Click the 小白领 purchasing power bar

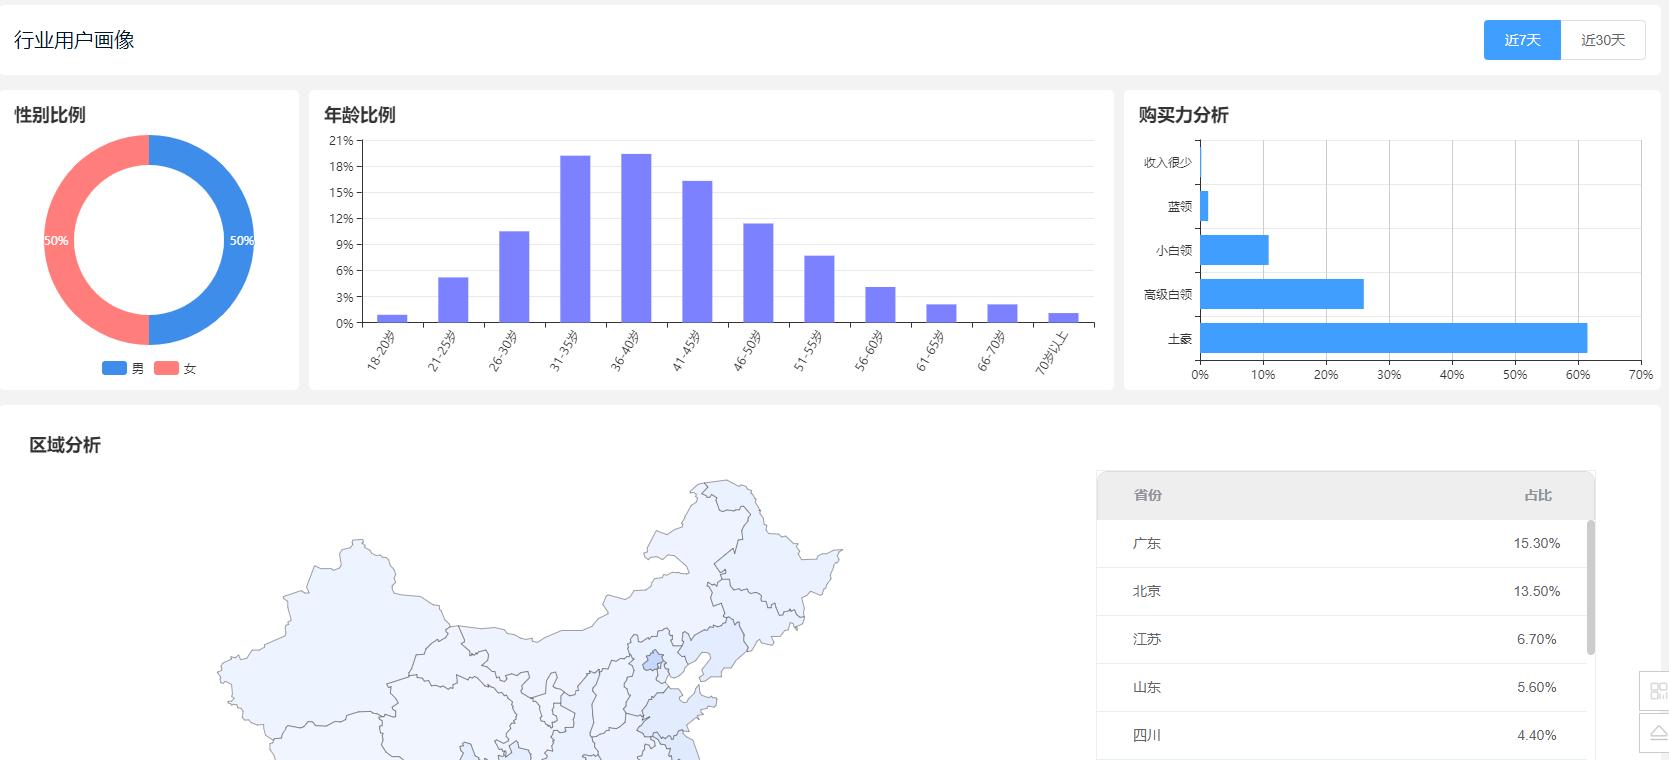(x=1234, y=250)
